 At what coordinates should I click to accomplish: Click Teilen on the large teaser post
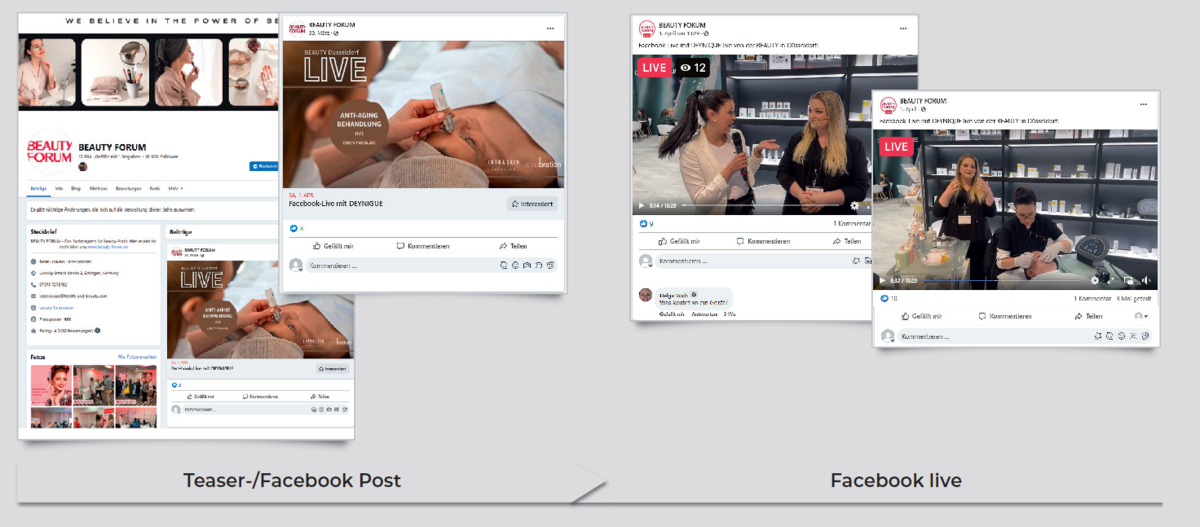pyautogui.click(x=513, y=246)
